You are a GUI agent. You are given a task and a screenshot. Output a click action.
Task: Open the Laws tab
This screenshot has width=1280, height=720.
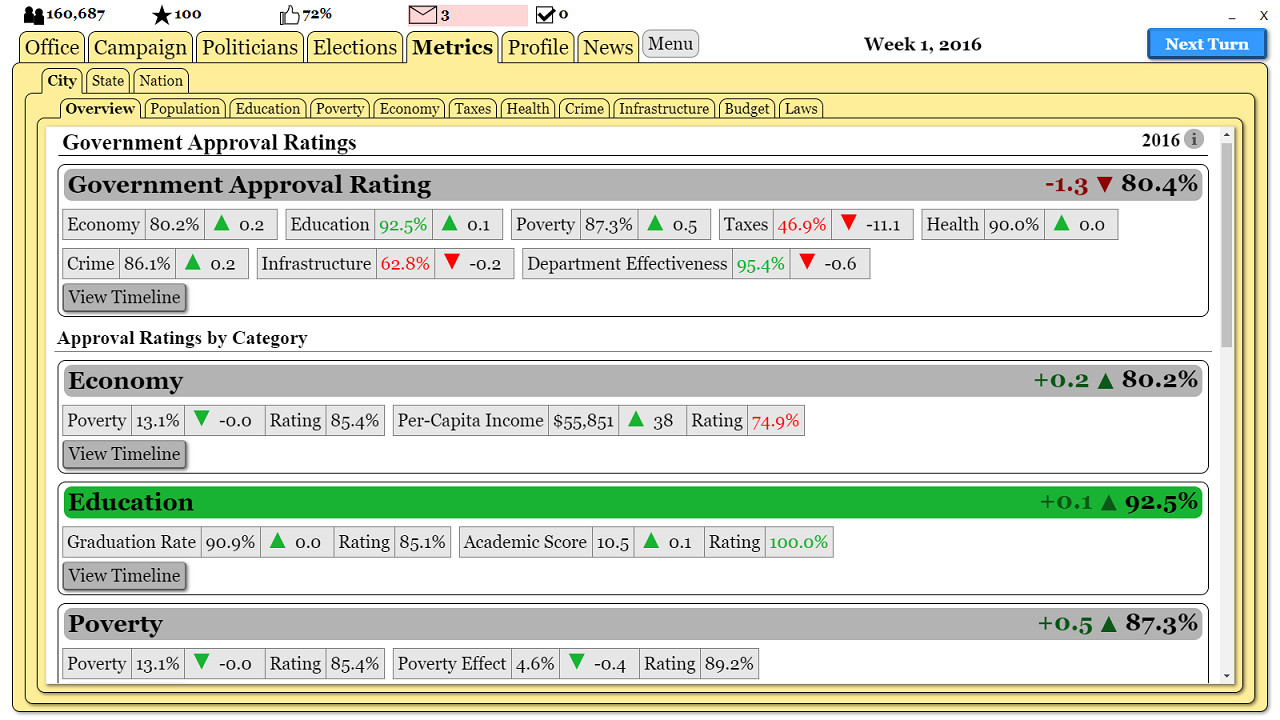point(800,108)
